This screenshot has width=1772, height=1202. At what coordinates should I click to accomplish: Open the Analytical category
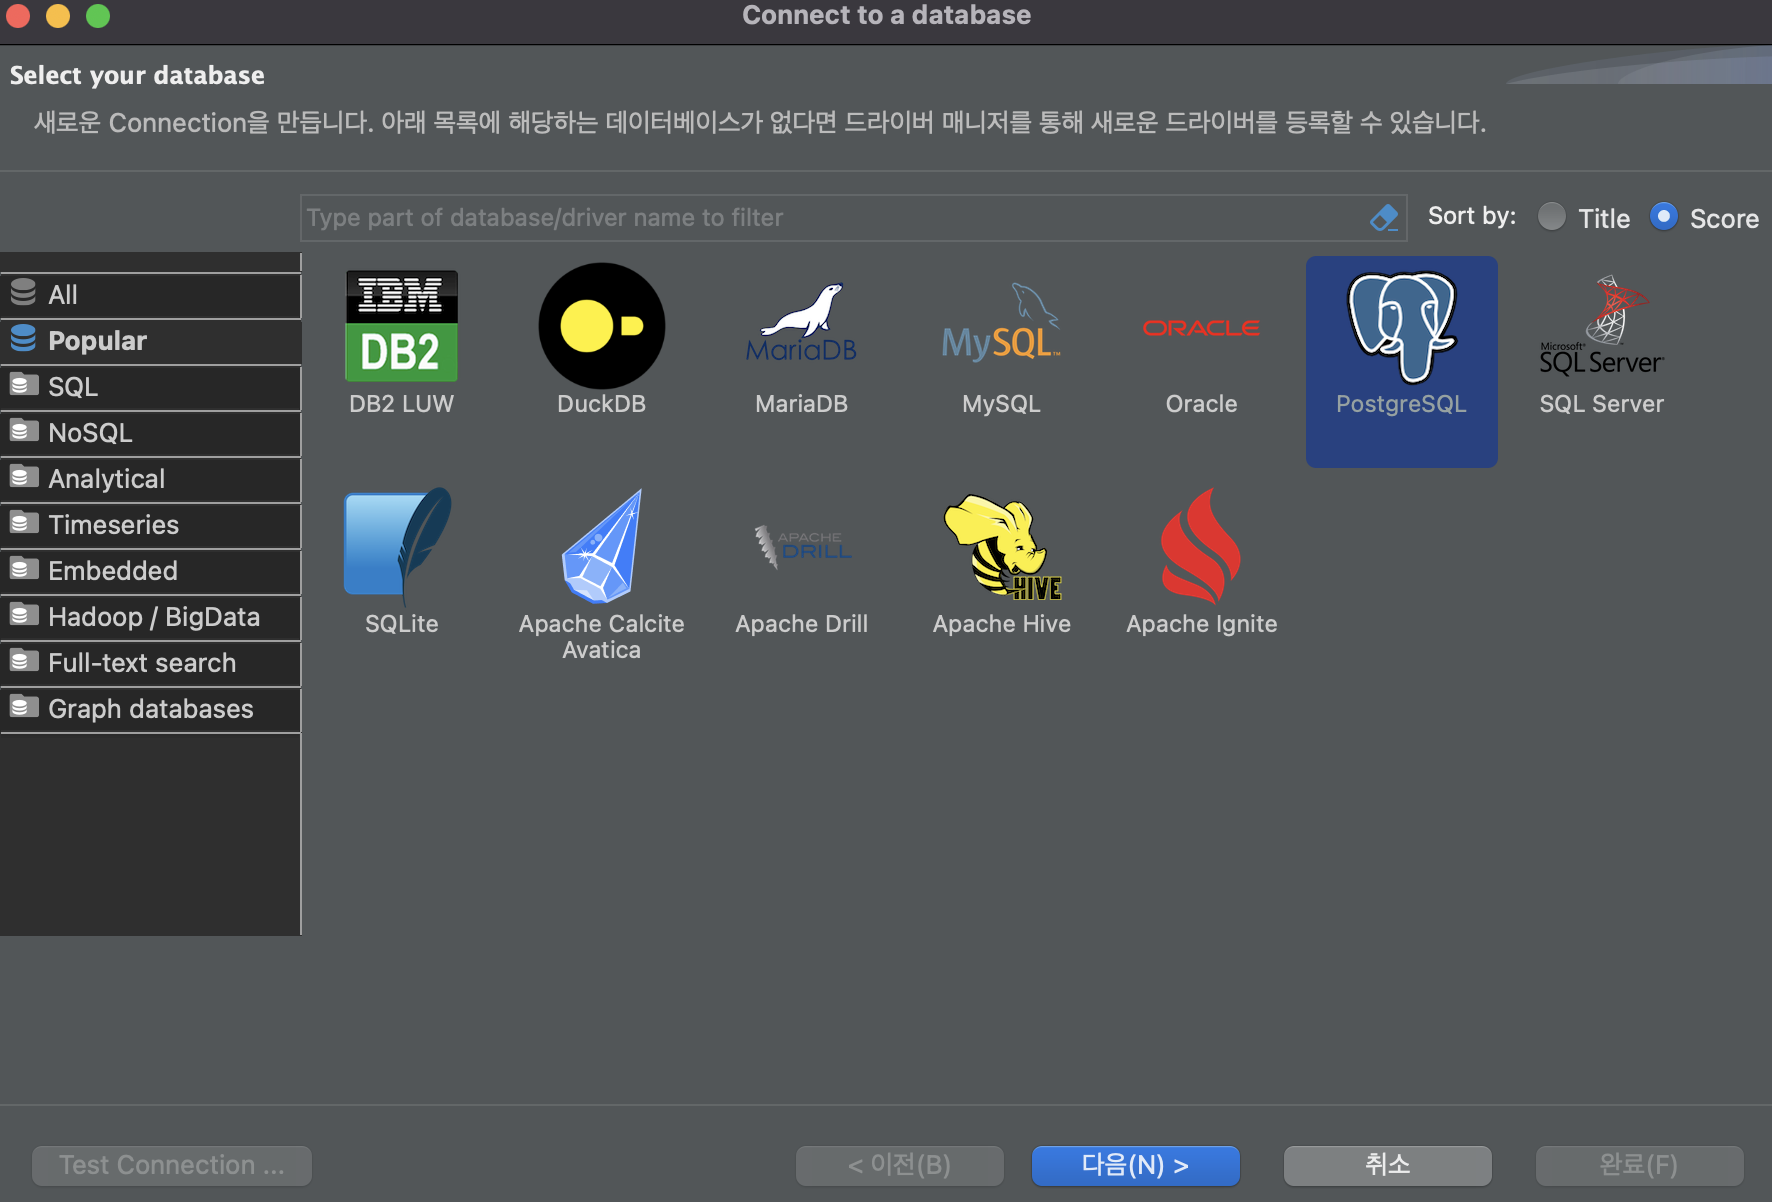pos(150,479)
